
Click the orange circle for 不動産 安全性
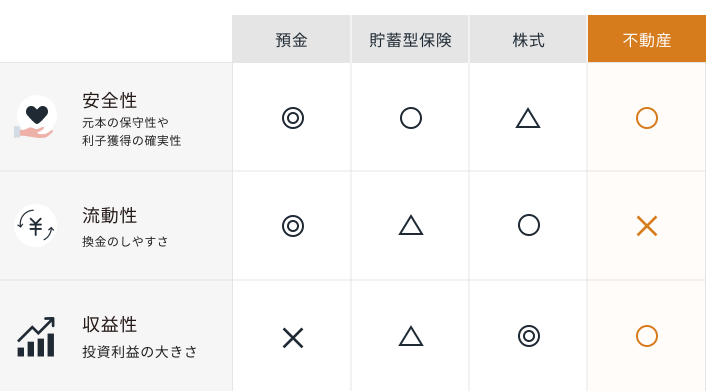[x=647, y=118]
